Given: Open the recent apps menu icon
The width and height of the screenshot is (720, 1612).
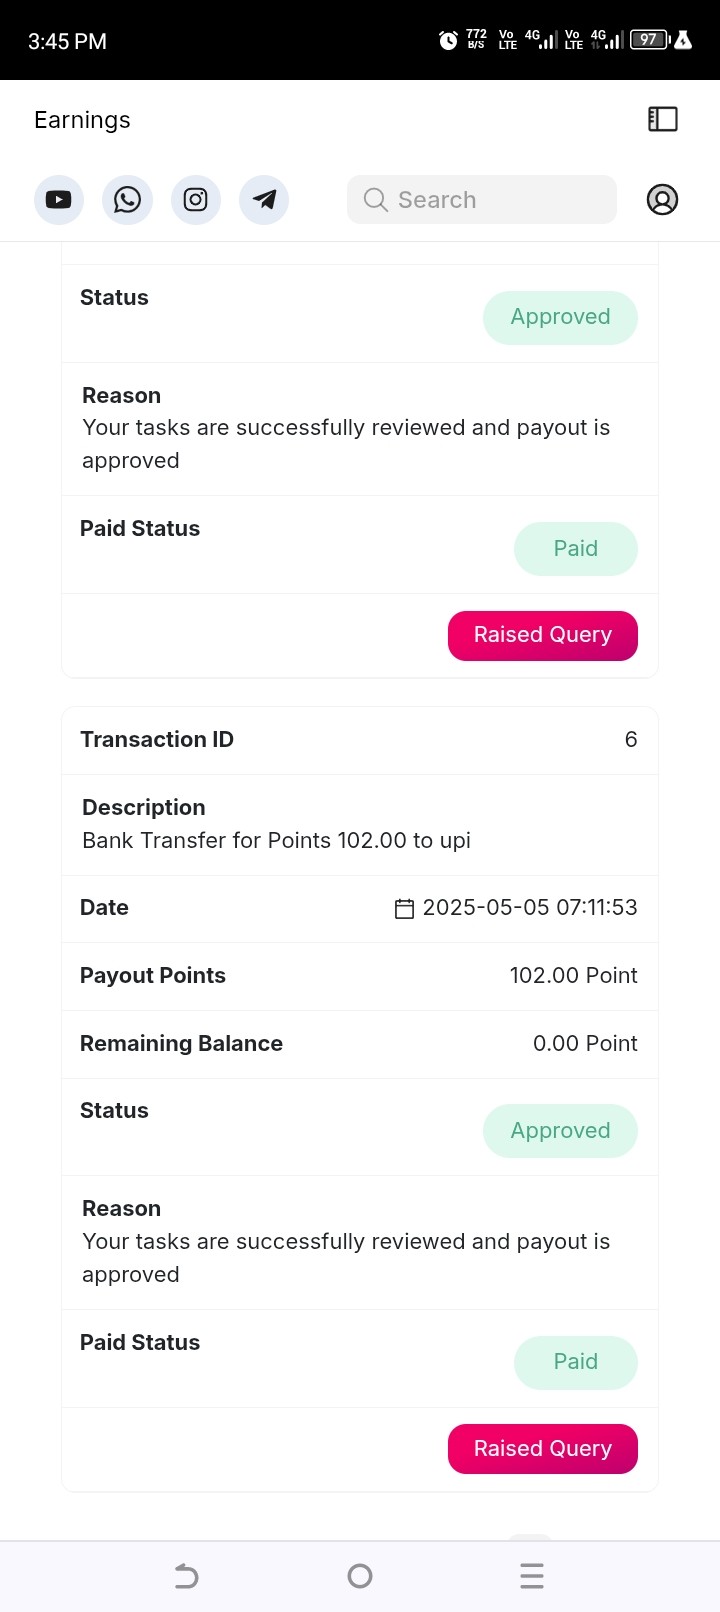Looking at the screenshot, I should (532, 1577).
